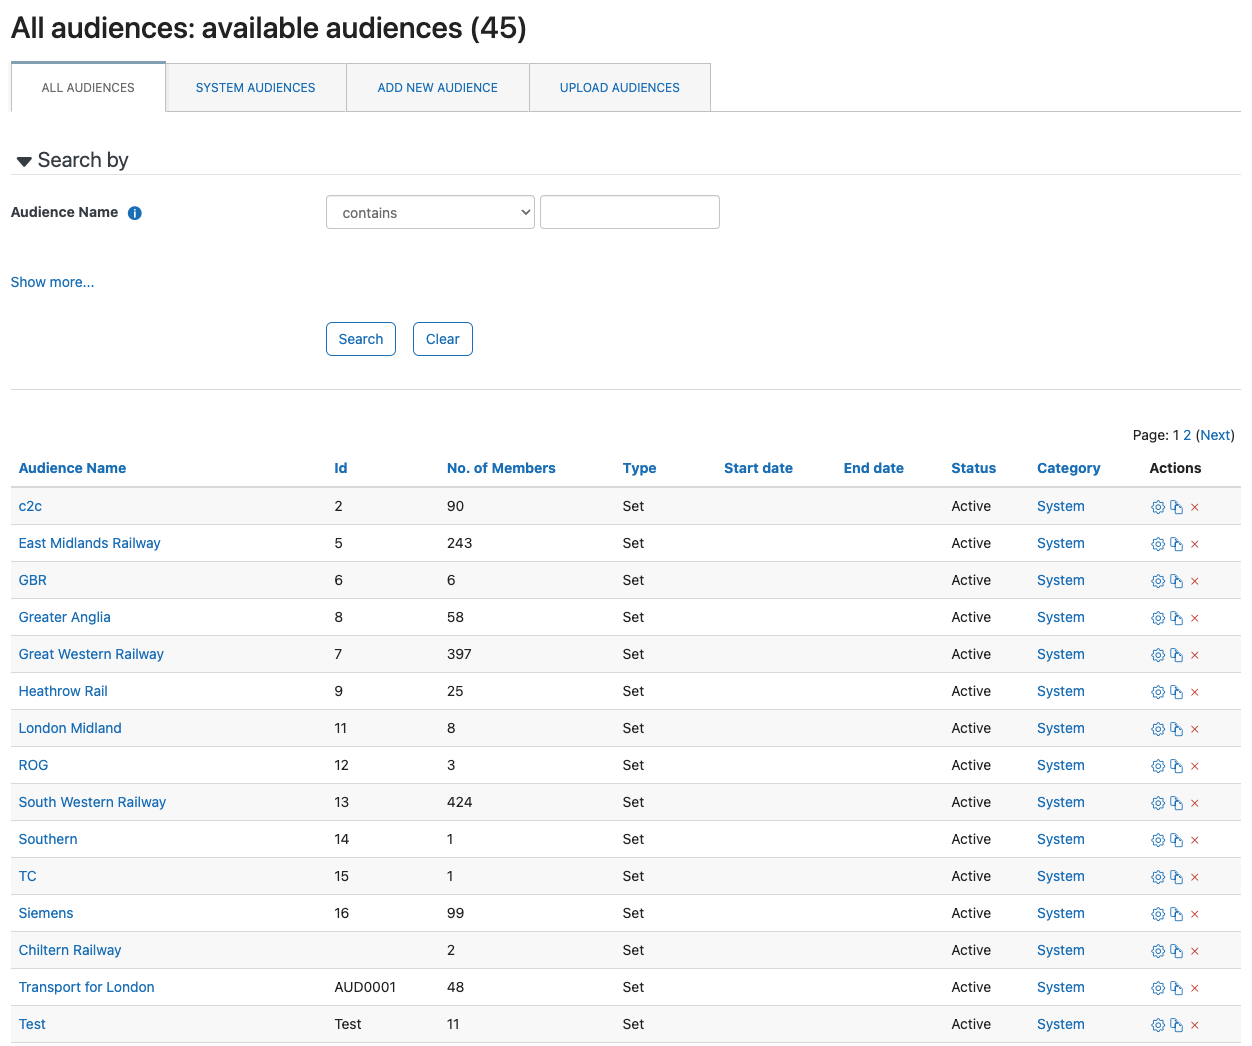Open Heathrow Rail audience
Screen dimensions: 1252x1046
click(63, 691)
